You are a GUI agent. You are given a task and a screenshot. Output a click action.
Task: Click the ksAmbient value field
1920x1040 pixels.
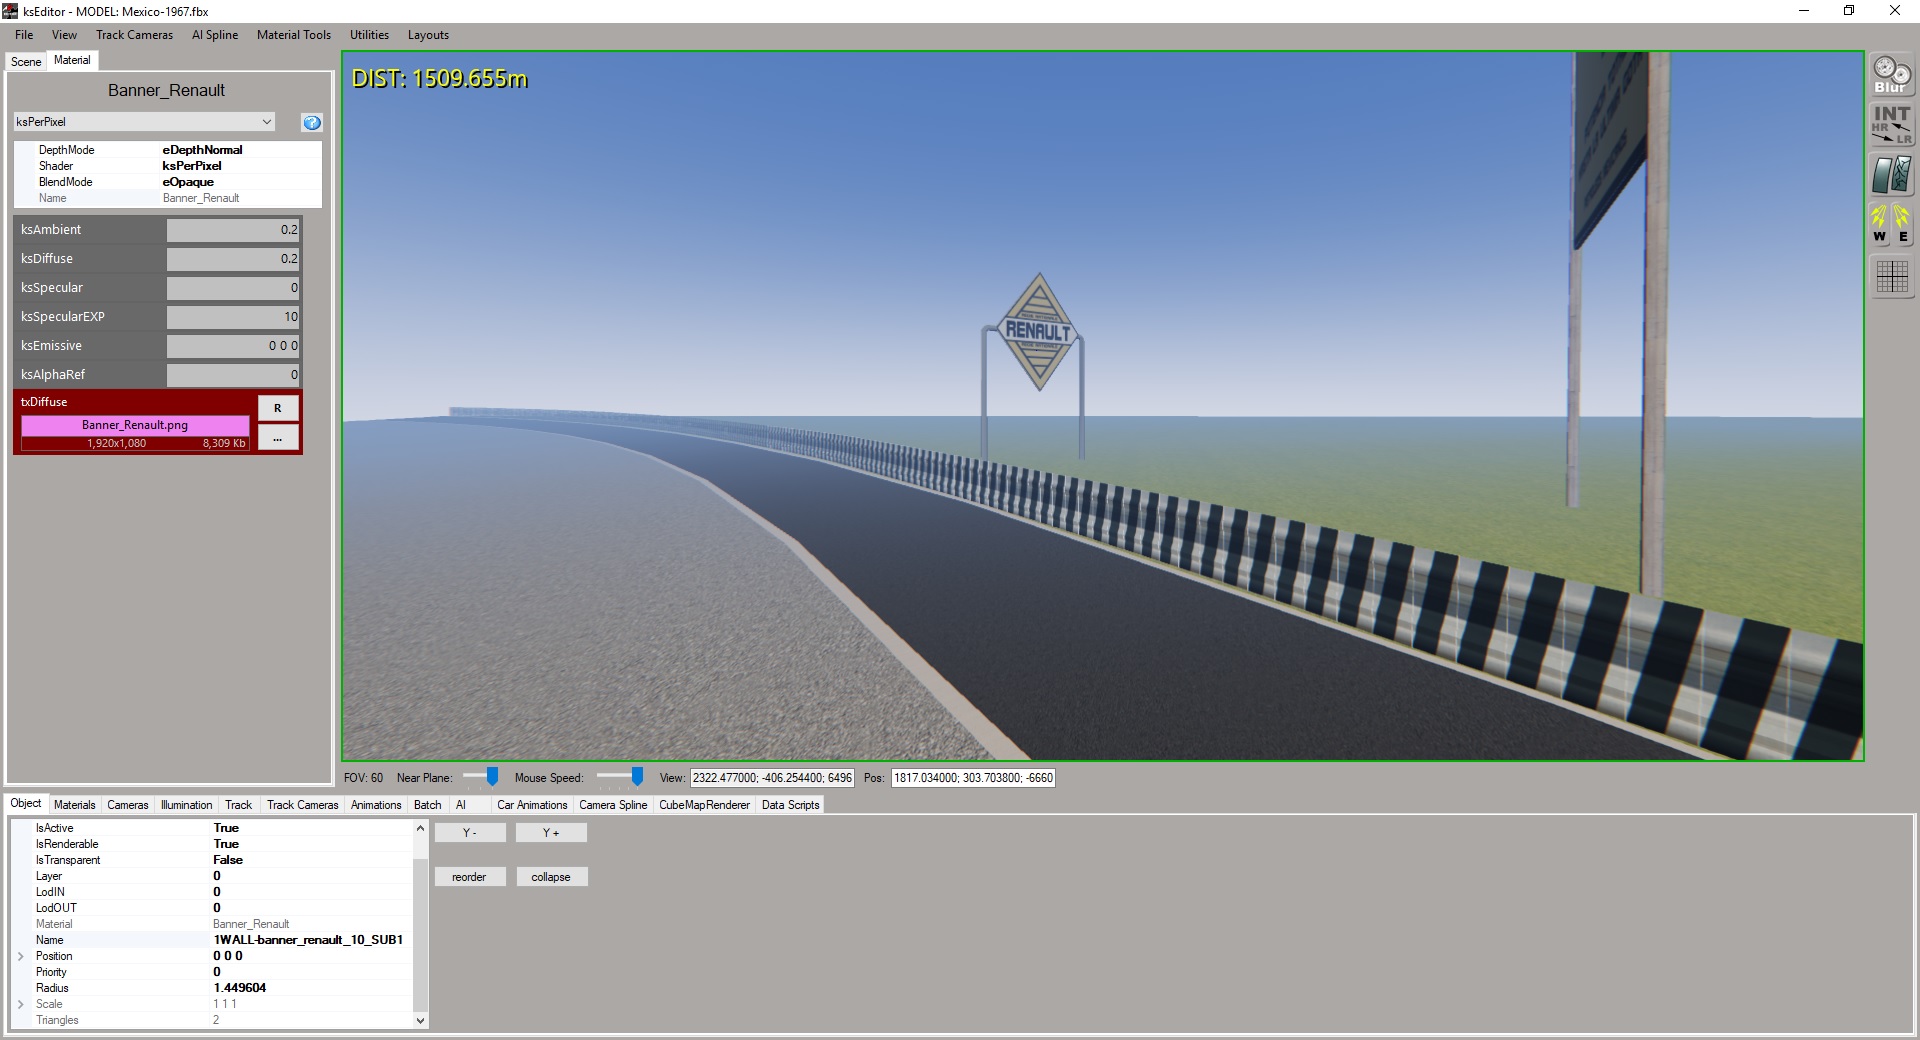(x=233, y=230)
